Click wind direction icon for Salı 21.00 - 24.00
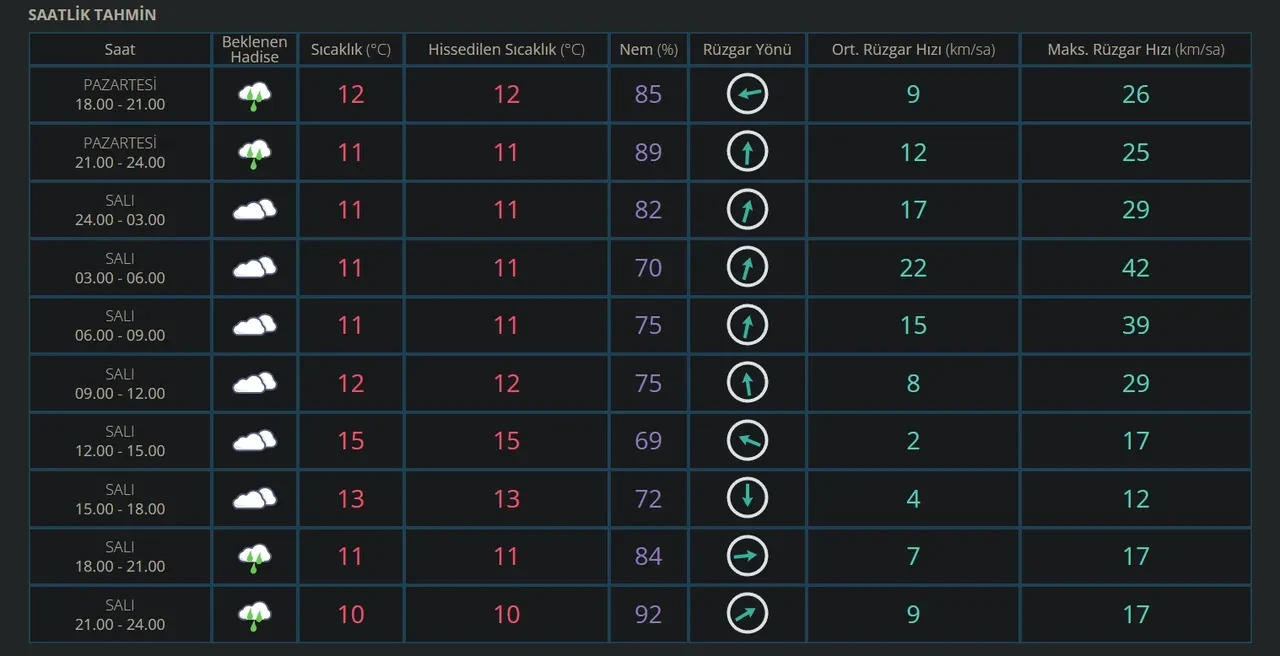The height and width of the screenshot is (656, 1280). tap(747, 614)
